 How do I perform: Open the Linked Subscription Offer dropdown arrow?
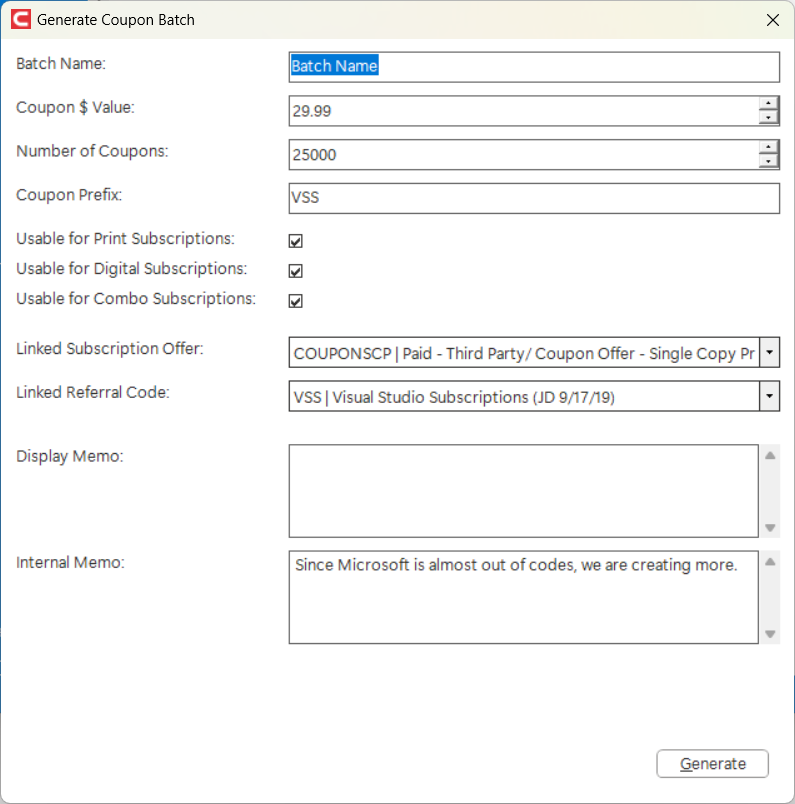[x=769, y=352]
